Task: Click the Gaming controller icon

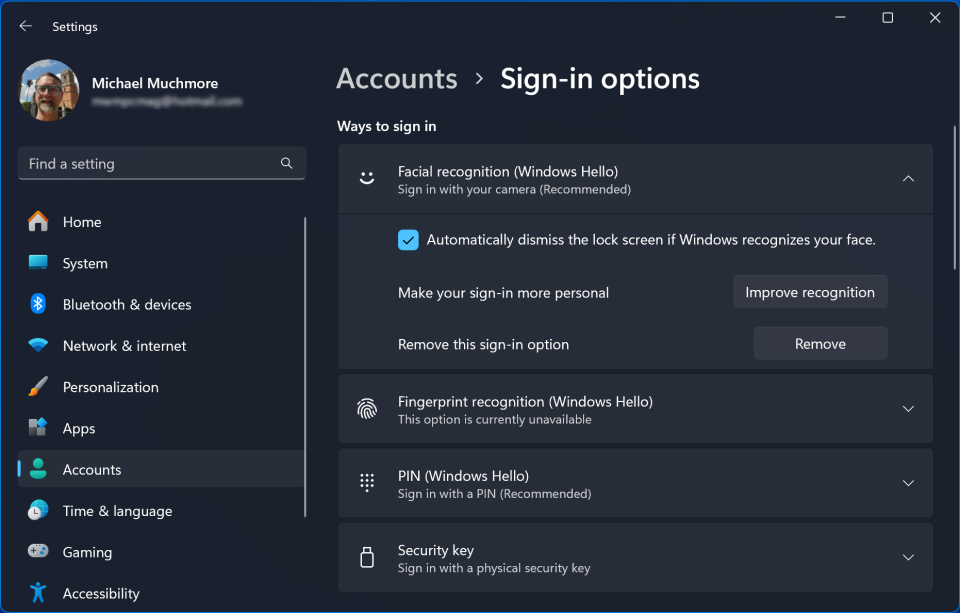Action: pyautogui.click(x=38, y=552)
